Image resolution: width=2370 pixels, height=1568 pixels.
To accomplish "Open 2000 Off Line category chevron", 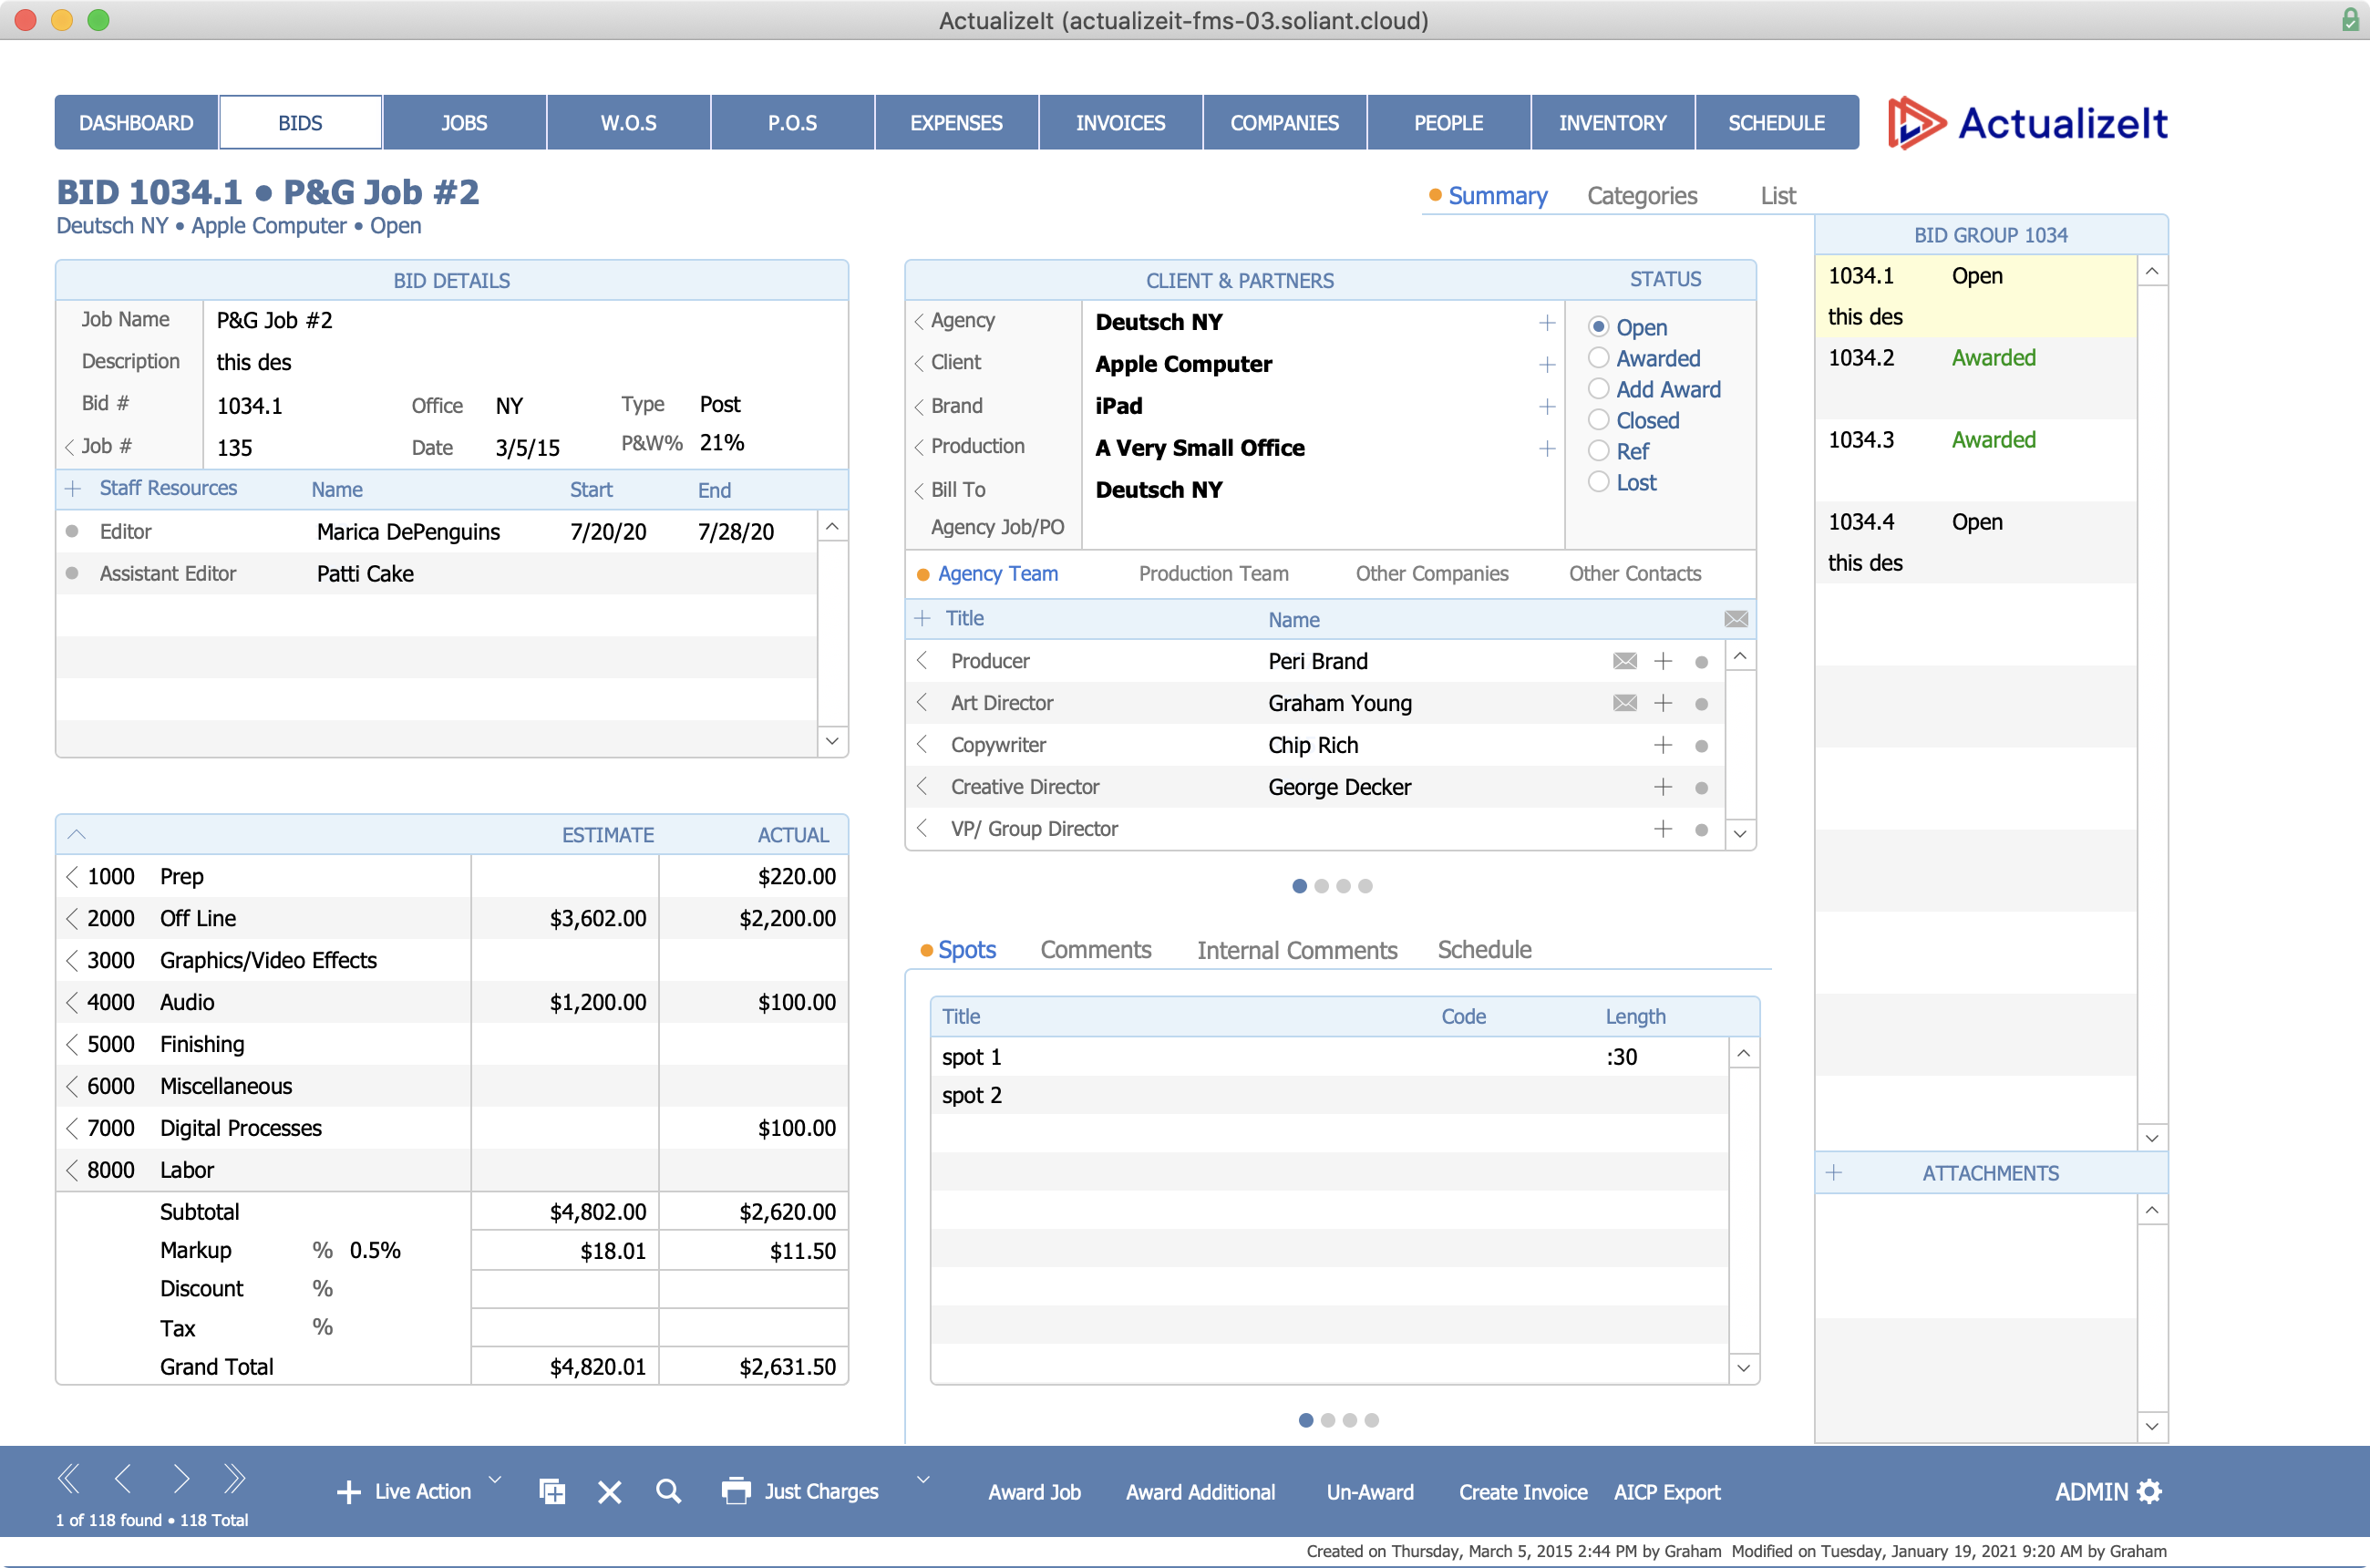I will click(72, 919).
